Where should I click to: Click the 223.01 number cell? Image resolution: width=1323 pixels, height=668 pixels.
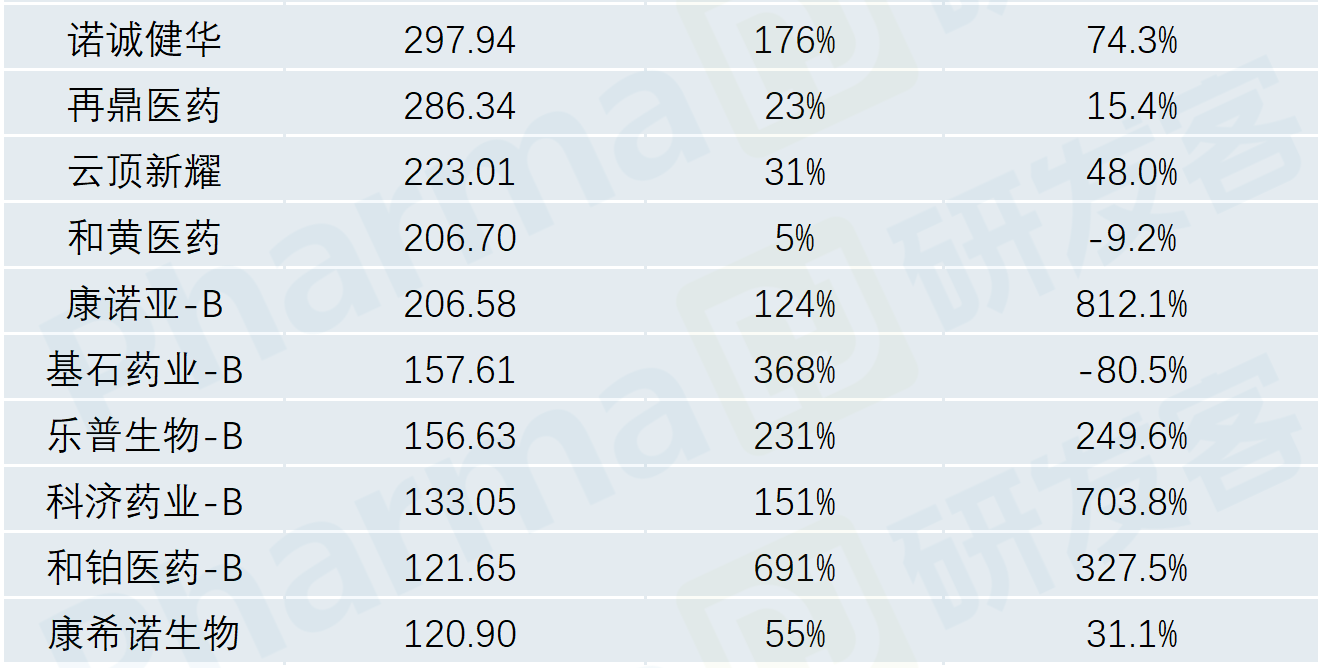click(460, 172)
